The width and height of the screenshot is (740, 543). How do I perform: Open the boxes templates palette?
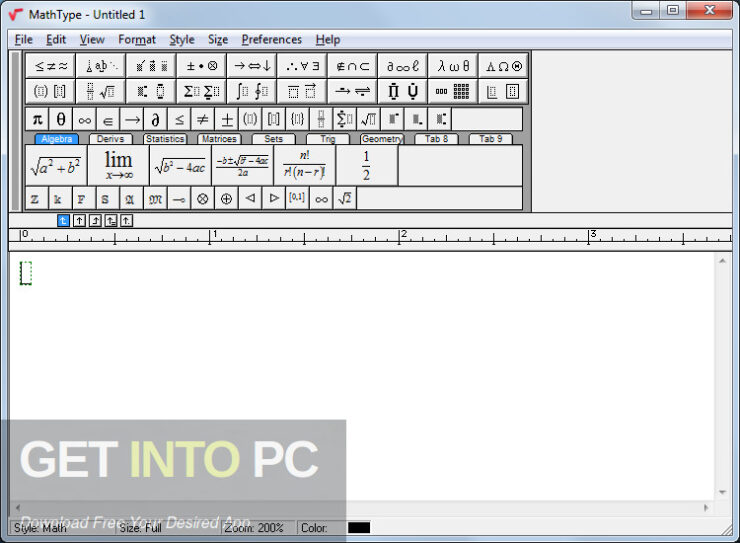point(503,91)
